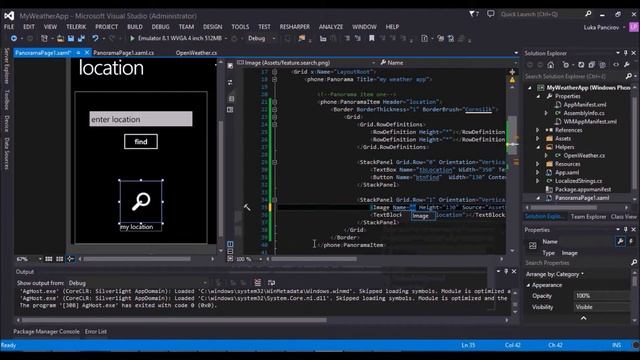Click the swap panes icon between designer and XAML

tap(230, 82)
